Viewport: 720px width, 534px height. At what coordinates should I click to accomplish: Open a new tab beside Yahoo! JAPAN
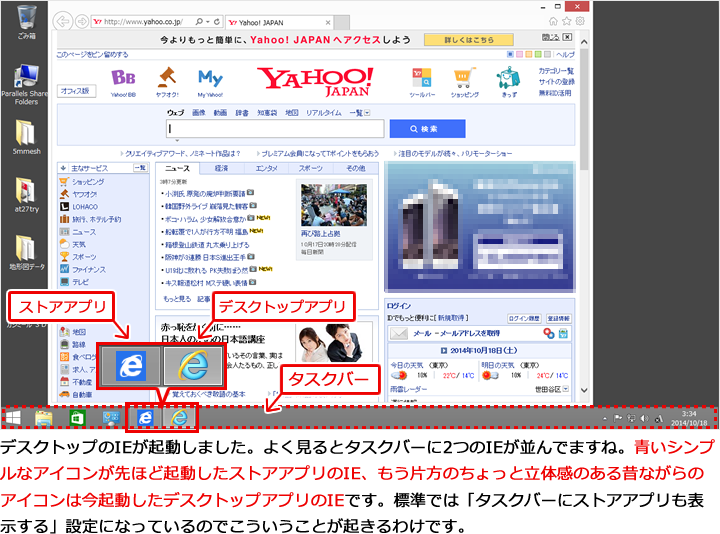[x=342, y=22]
